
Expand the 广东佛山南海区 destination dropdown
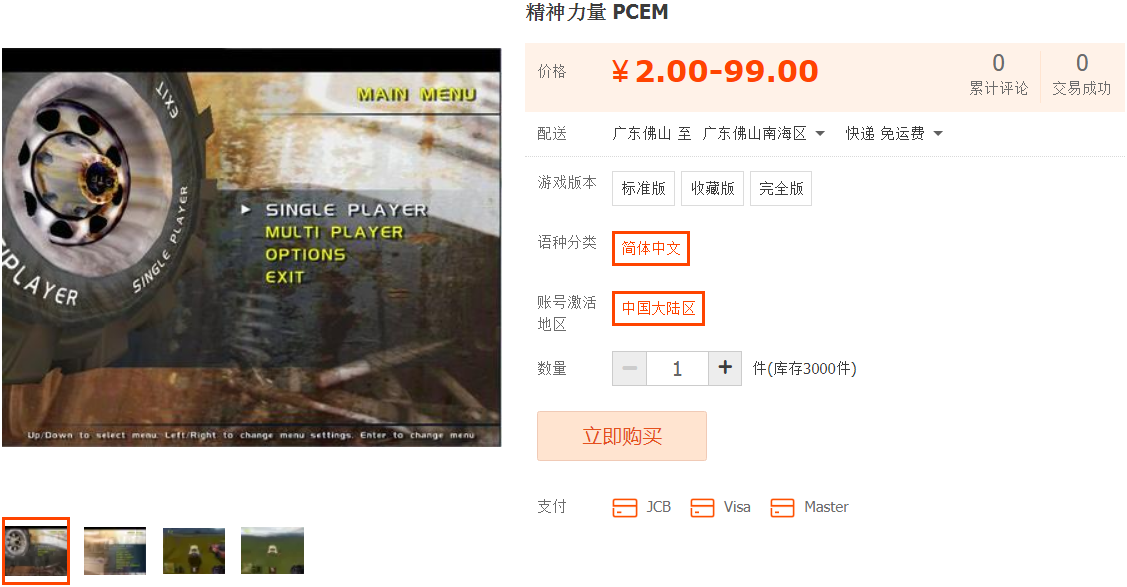point(763,134)
